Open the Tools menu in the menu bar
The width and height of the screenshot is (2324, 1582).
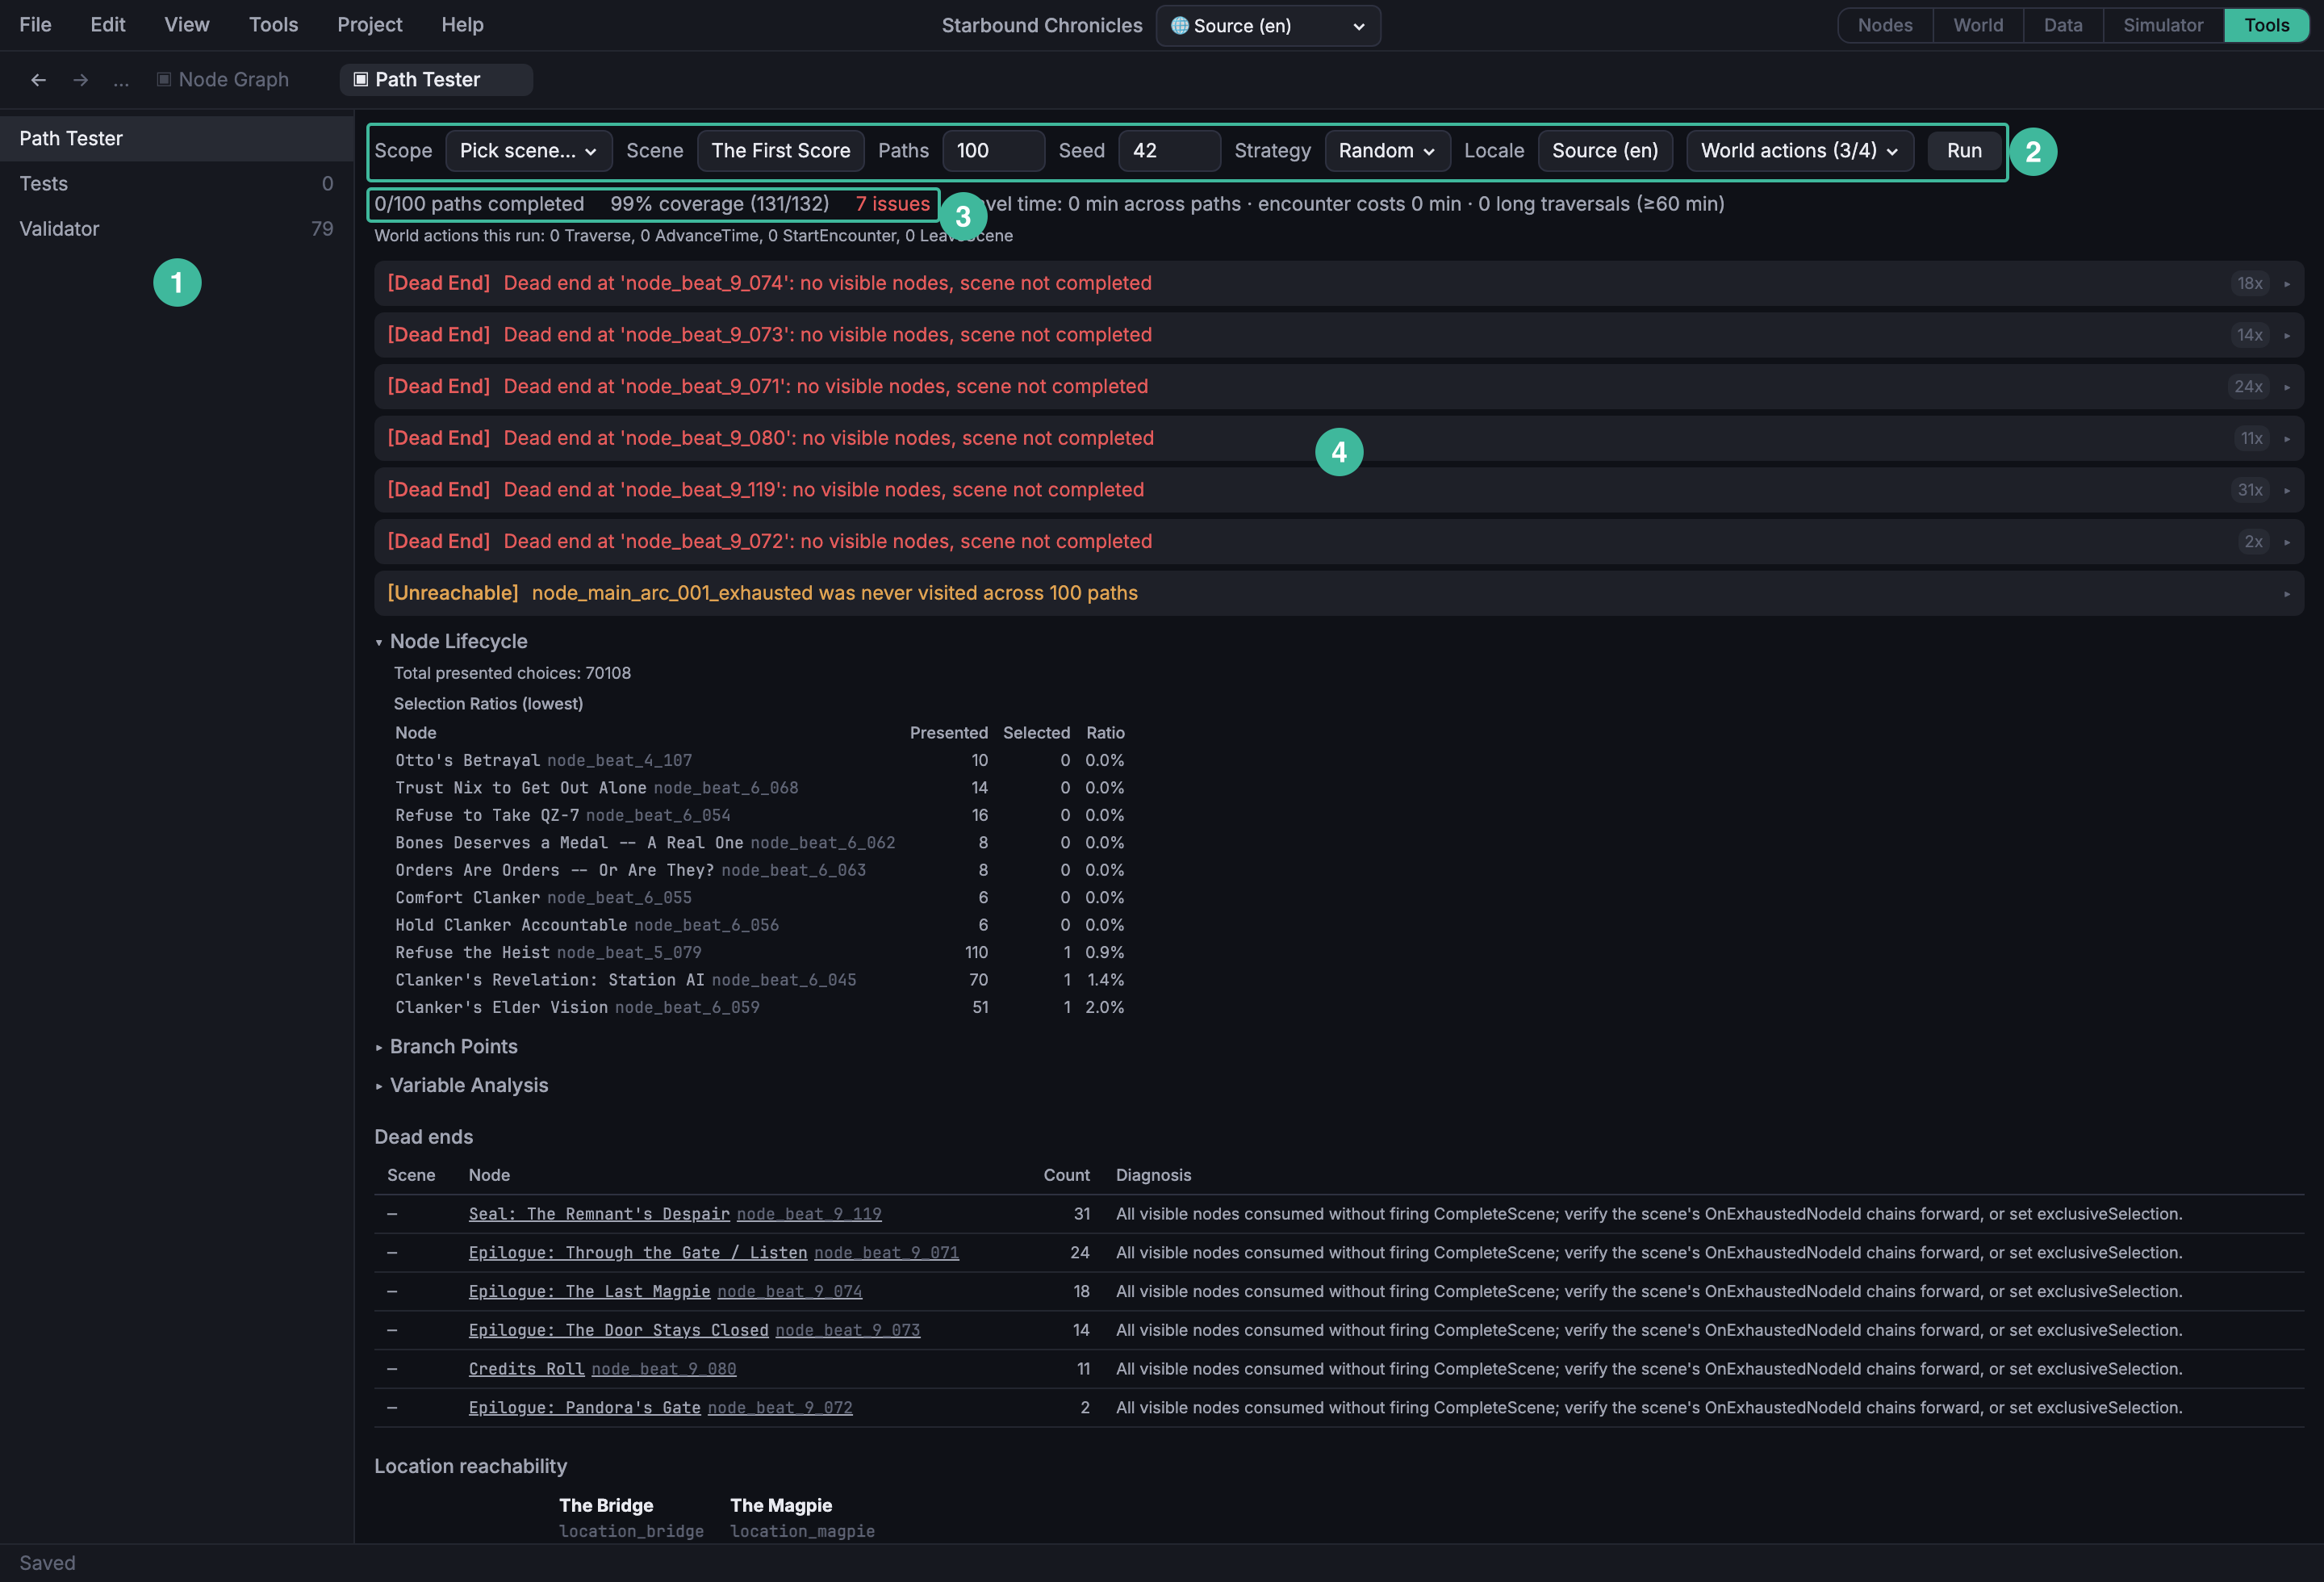click(x=273, y=25)
